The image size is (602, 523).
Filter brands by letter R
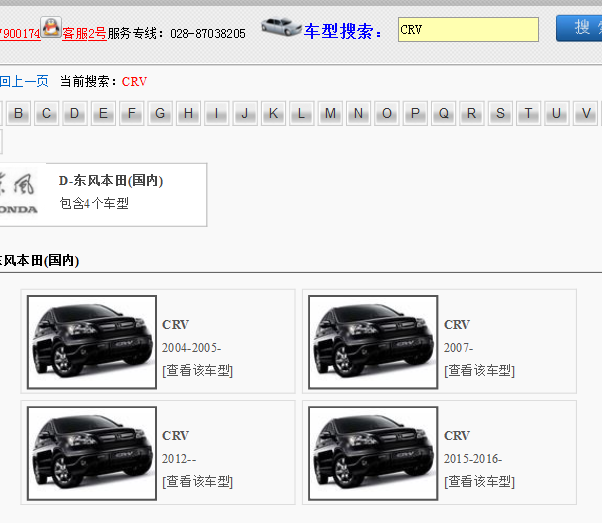point(472,113)
